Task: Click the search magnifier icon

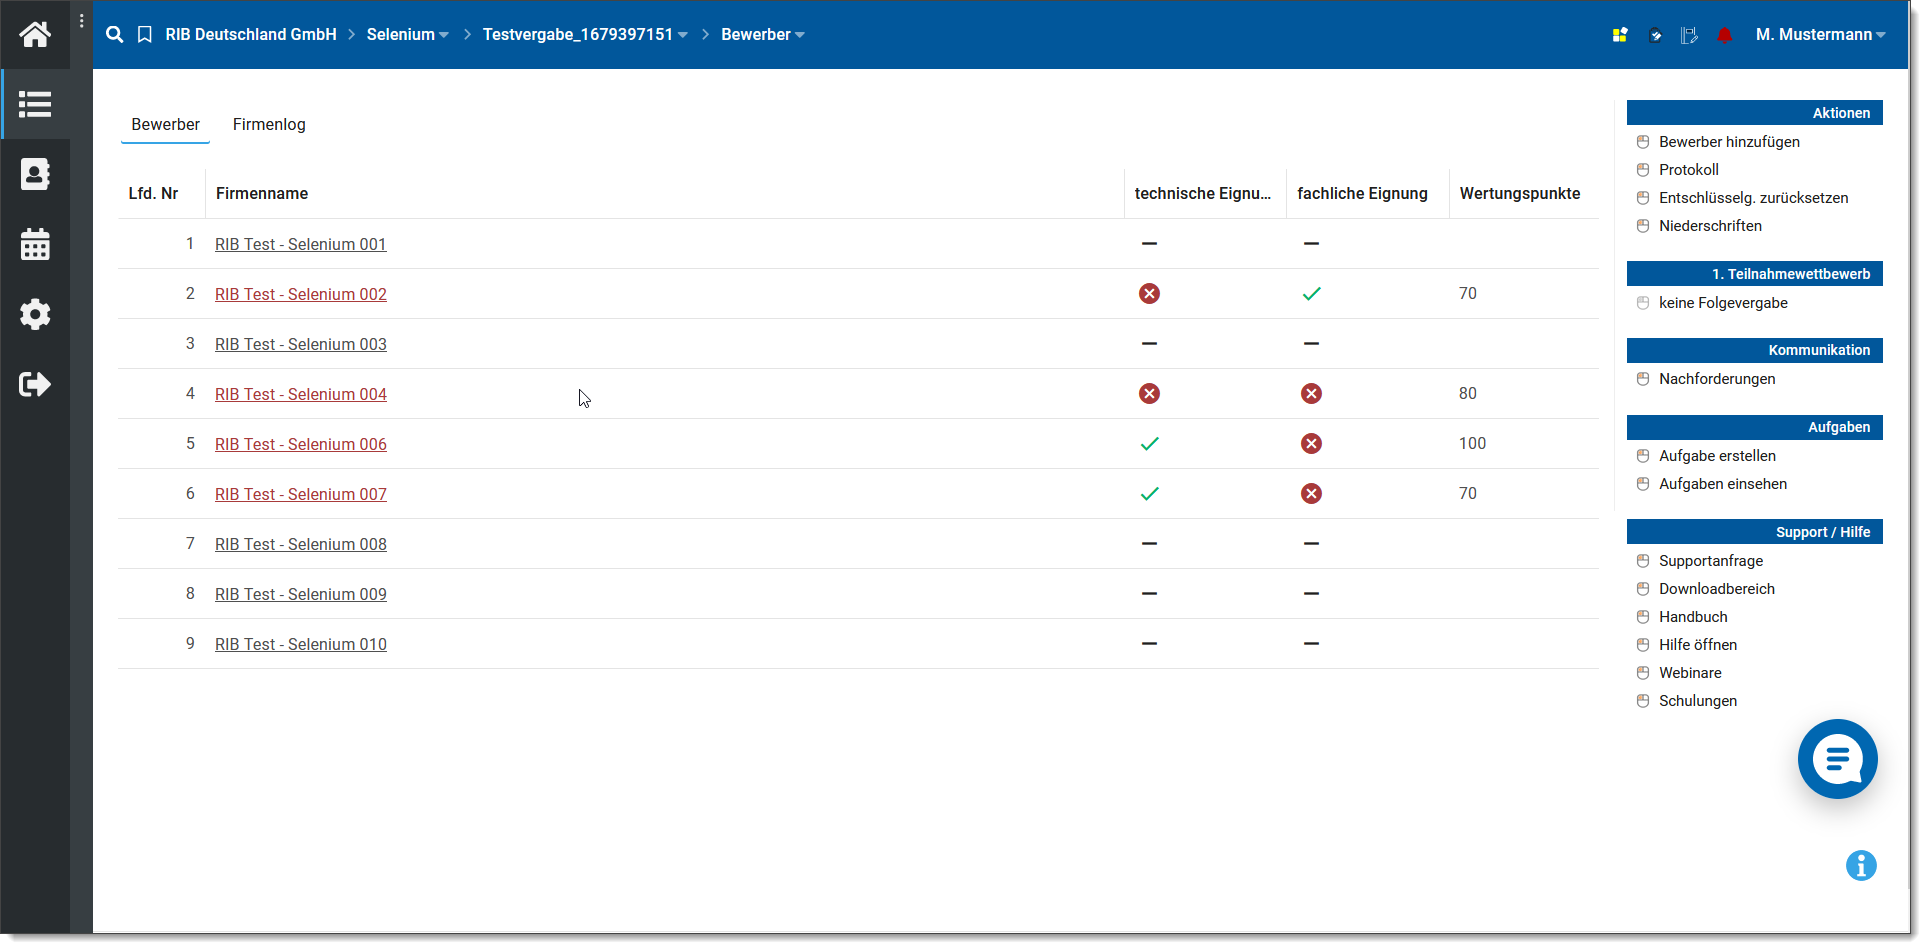Action: click(115, 35)
